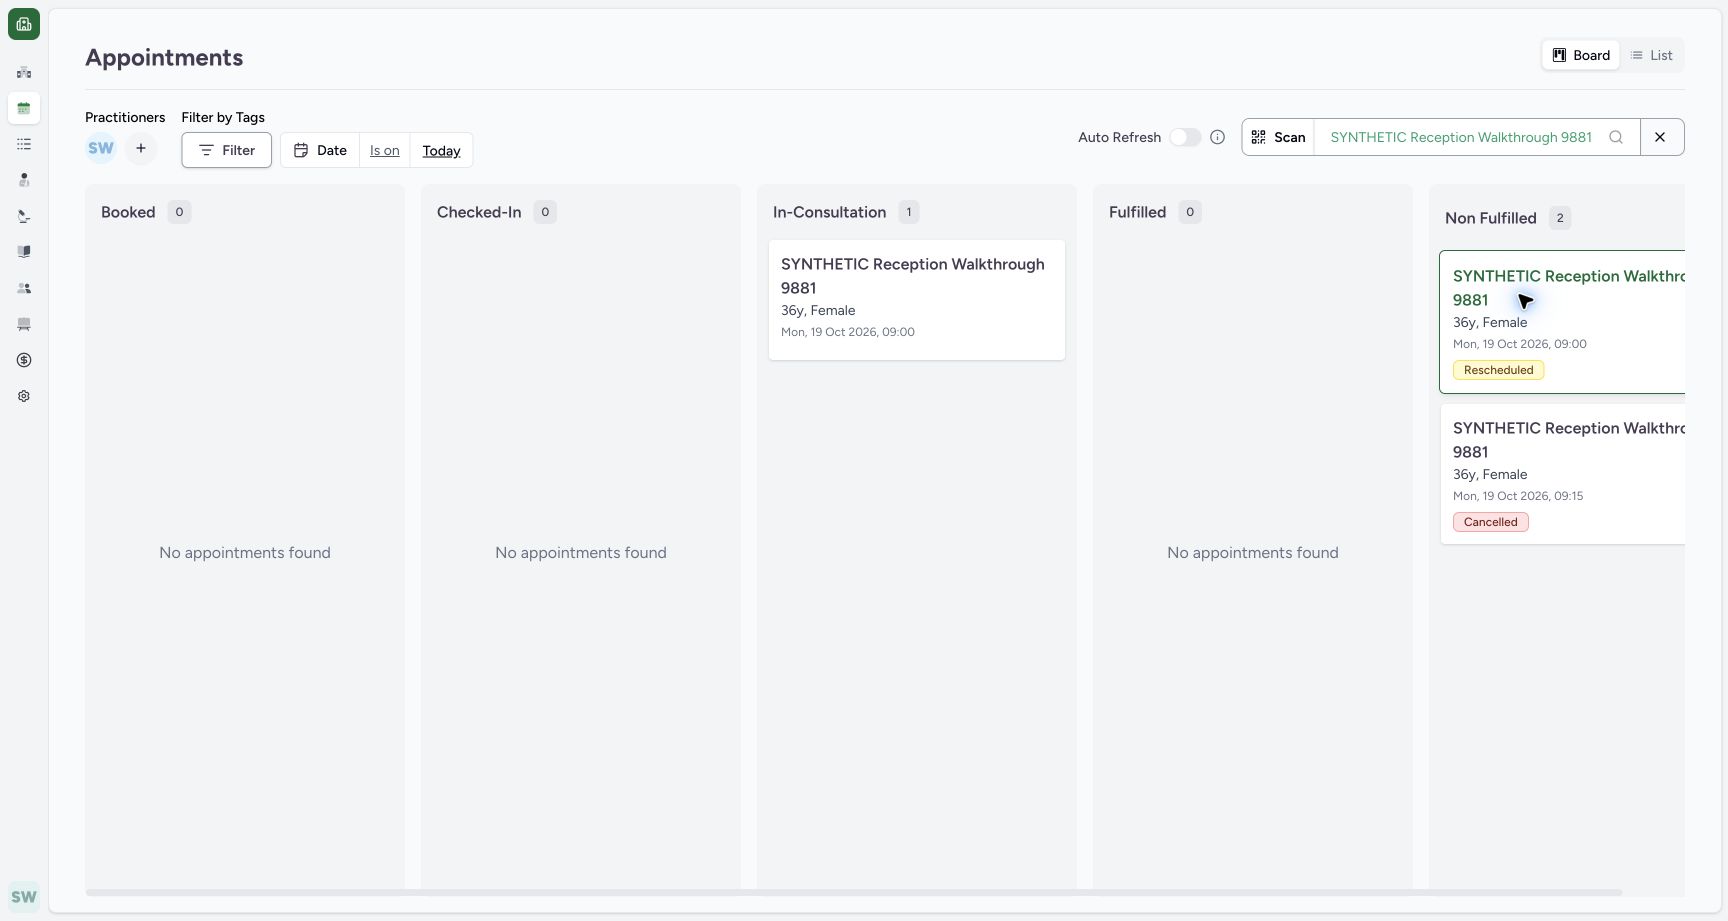Click the SW user avatar at sidebar bottom
This screenshot has height=921, width=1728.
tap(24, 897)
